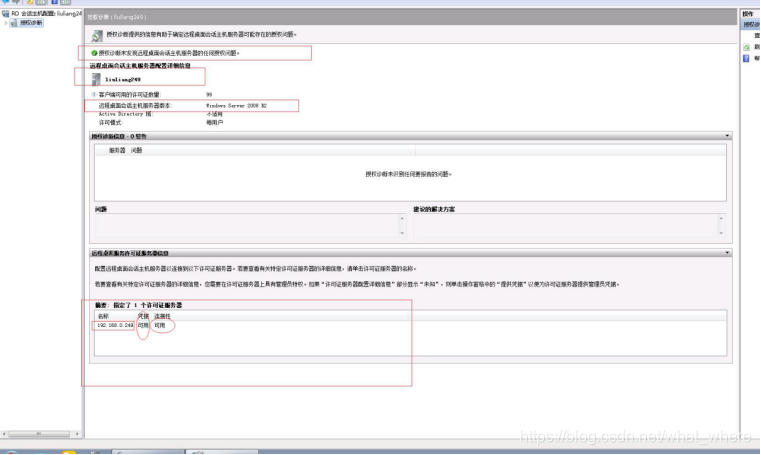
Task: Click the 凭据 column header
Action: 143,316
